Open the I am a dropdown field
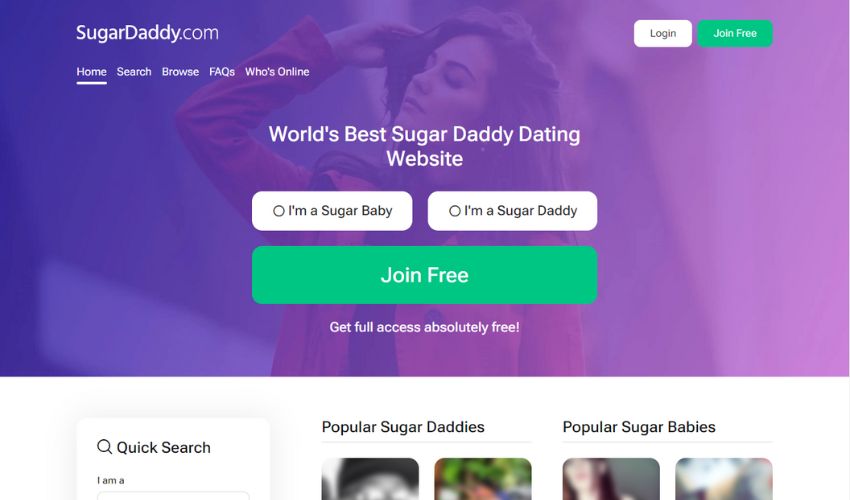The image size is (850, 500). click(x=173, y=496)
